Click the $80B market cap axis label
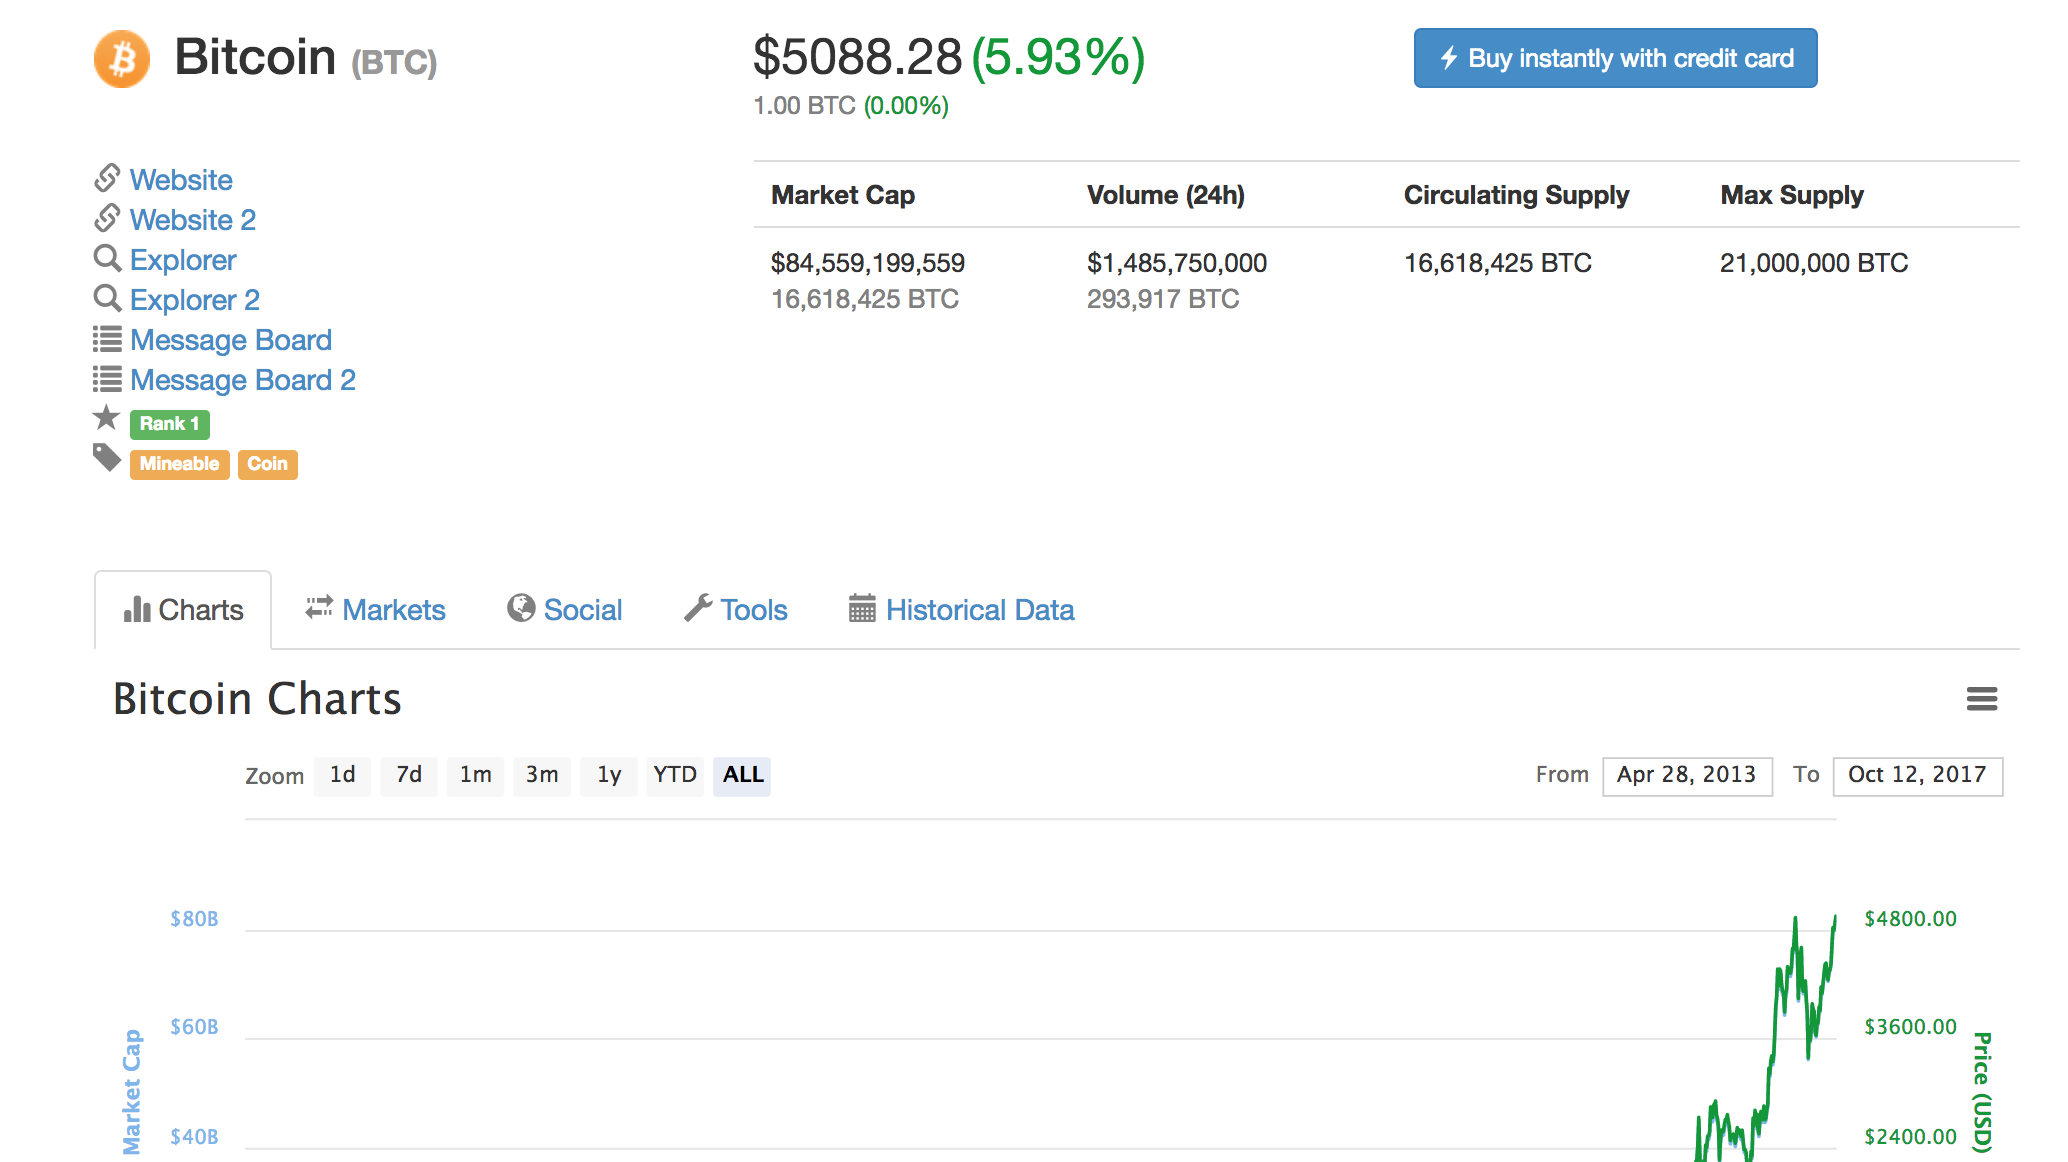 coord(194,919)
